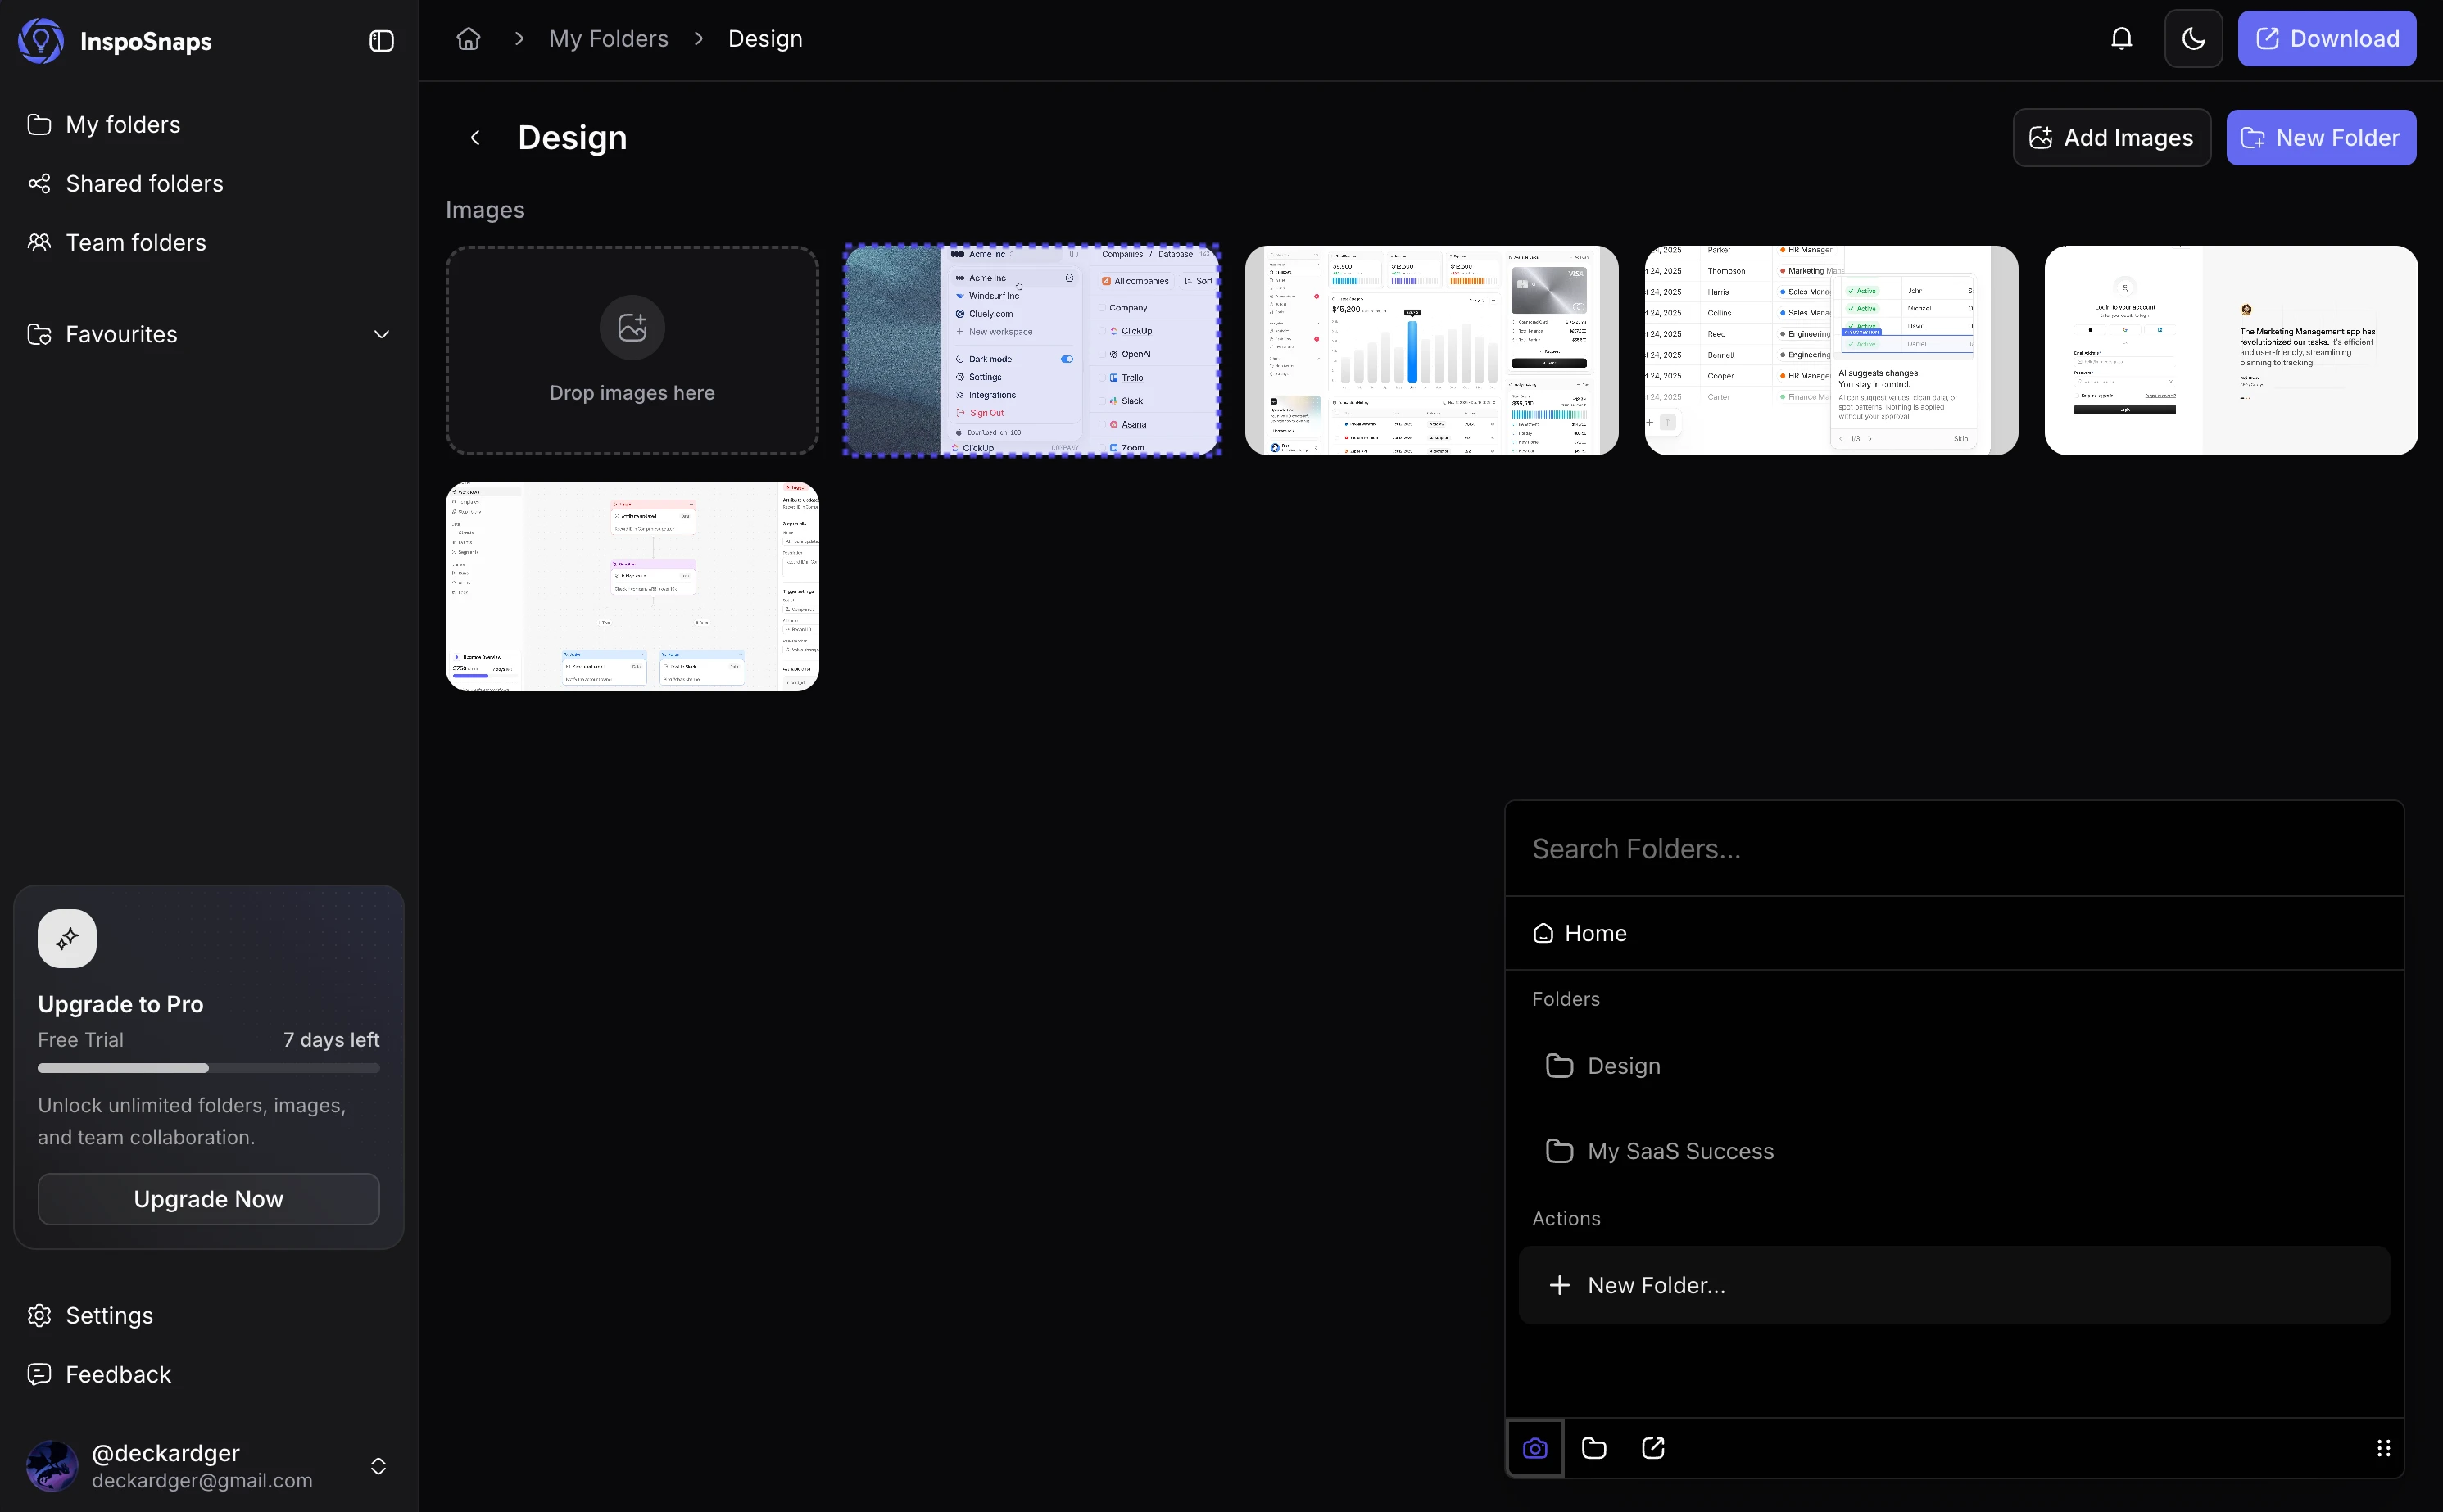Open Team folders in sidebar
This screenshot has width=2443, height=1512.
pos(136,243)
